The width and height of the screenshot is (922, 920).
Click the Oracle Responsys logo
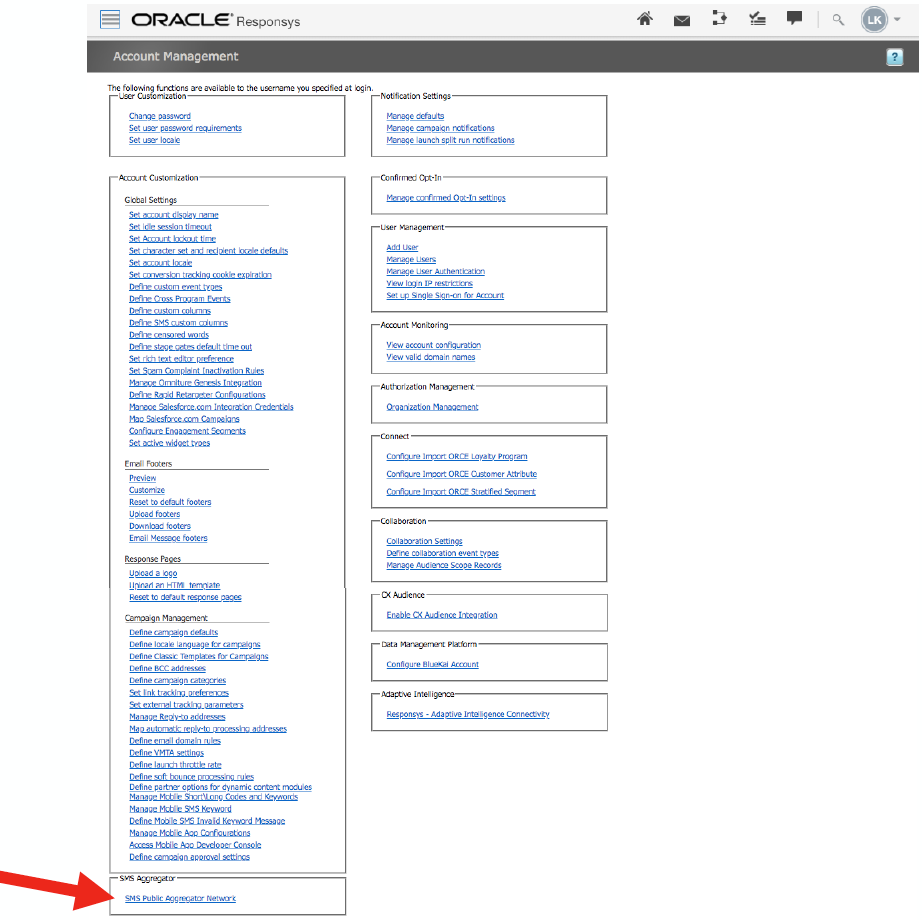215,20
